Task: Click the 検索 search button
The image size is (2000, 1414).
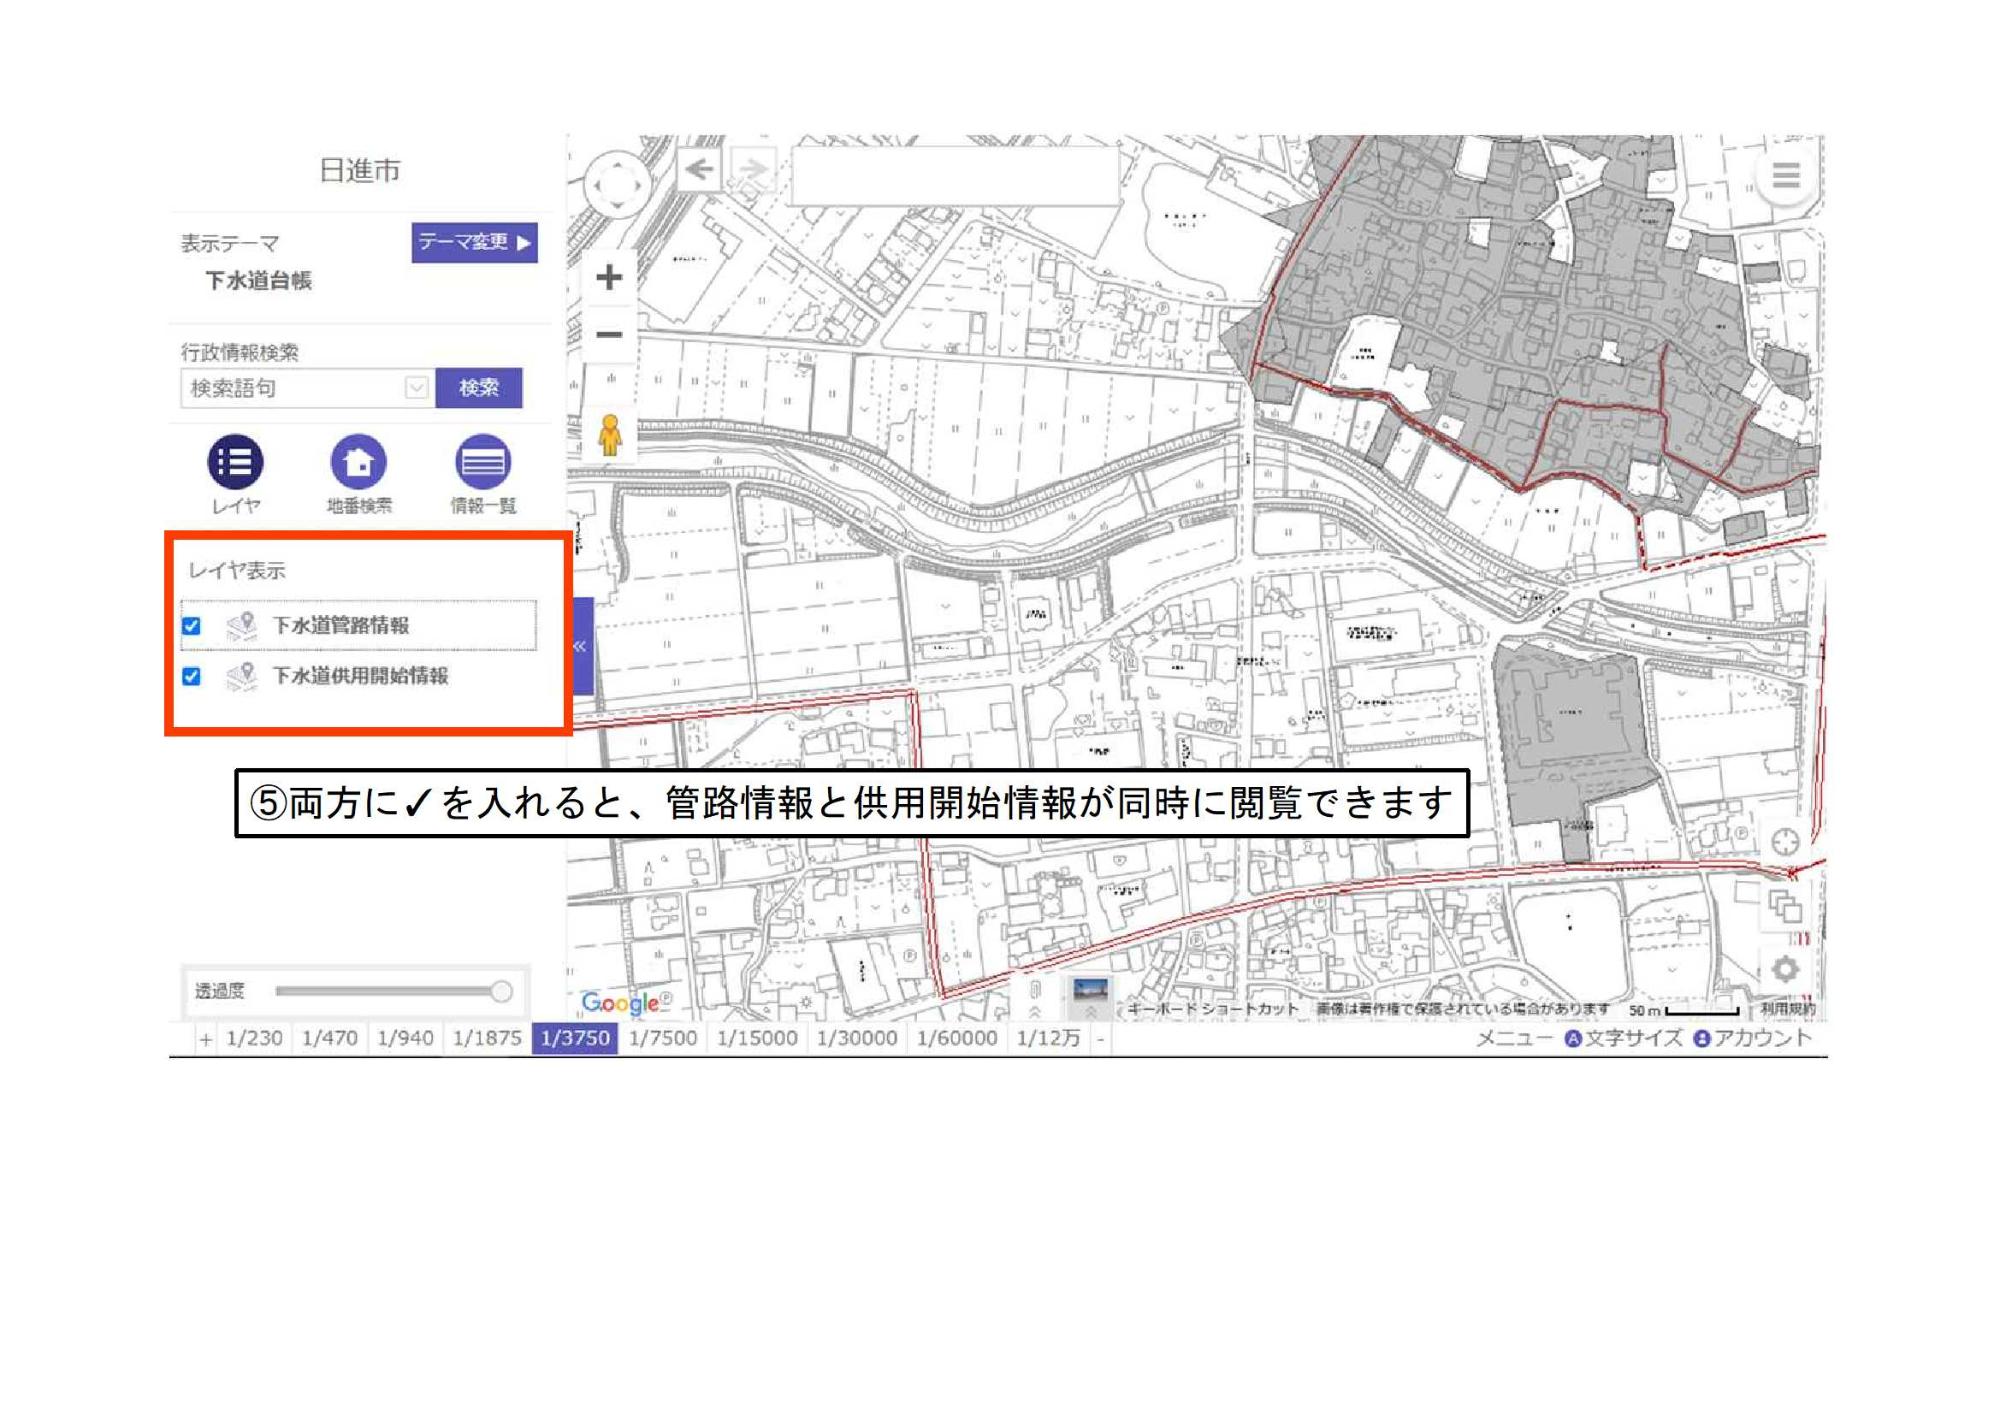Action: click(x=478, y=388)
